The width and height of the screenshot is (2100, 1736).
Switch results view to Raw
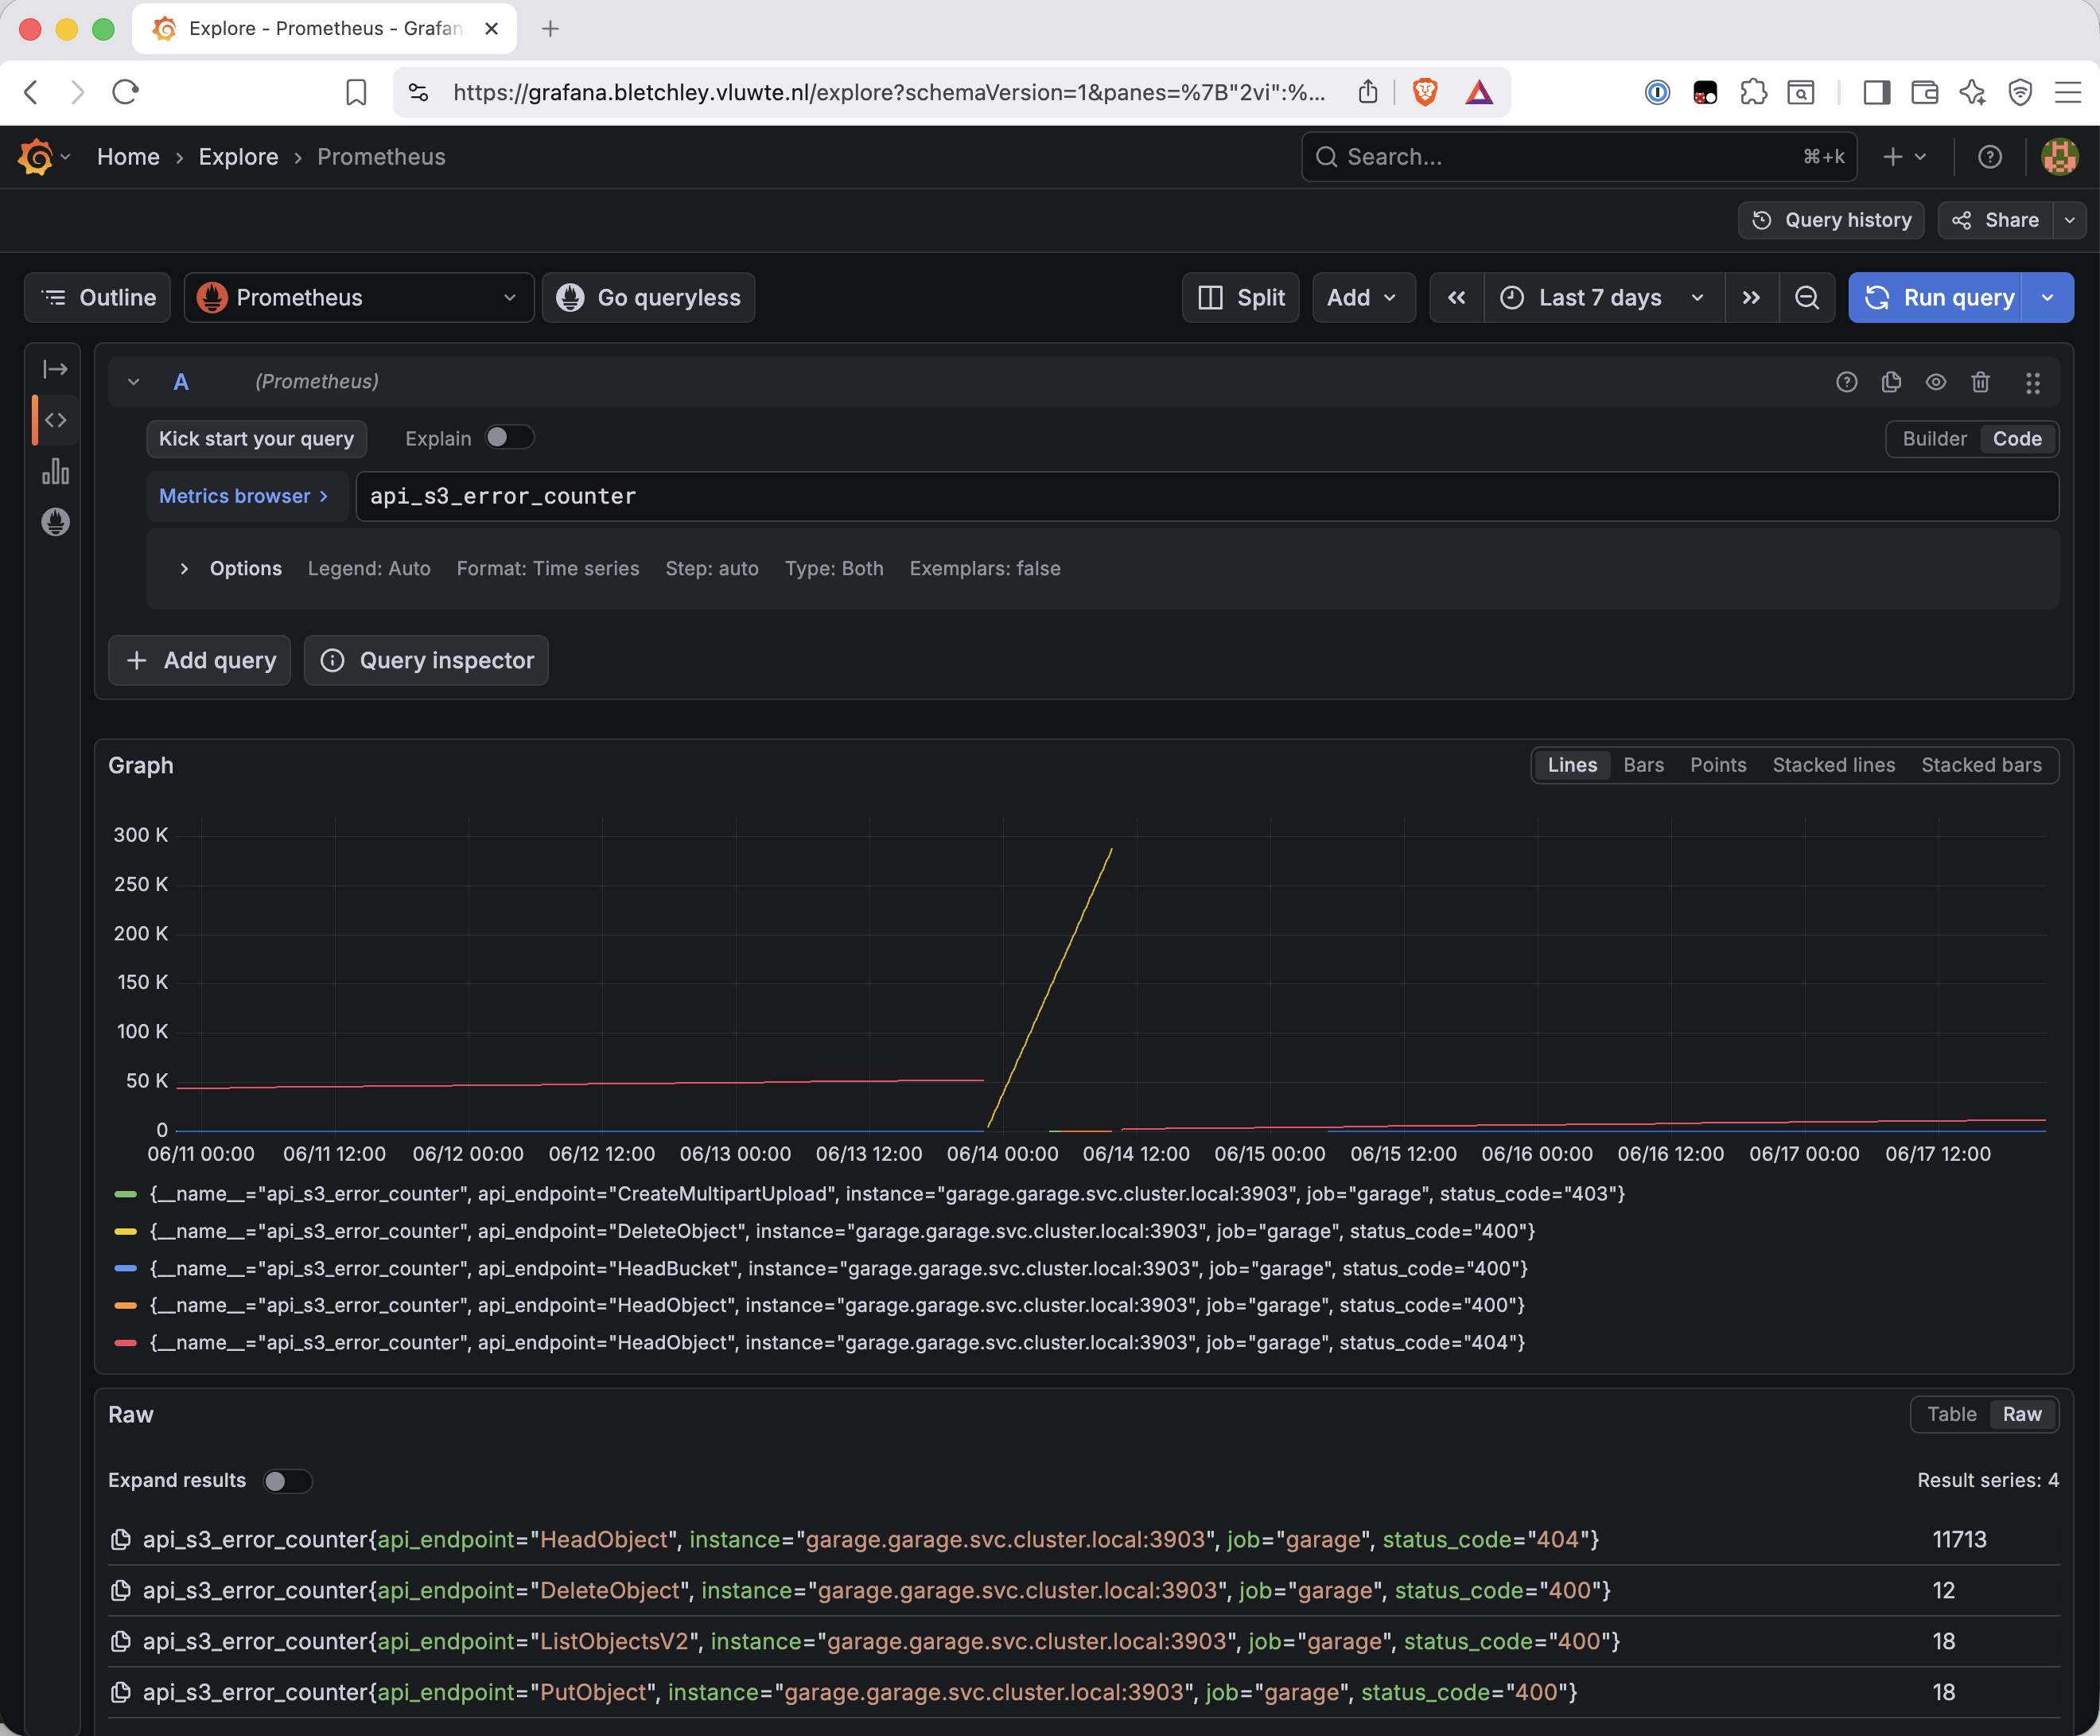point(2022,1415)
